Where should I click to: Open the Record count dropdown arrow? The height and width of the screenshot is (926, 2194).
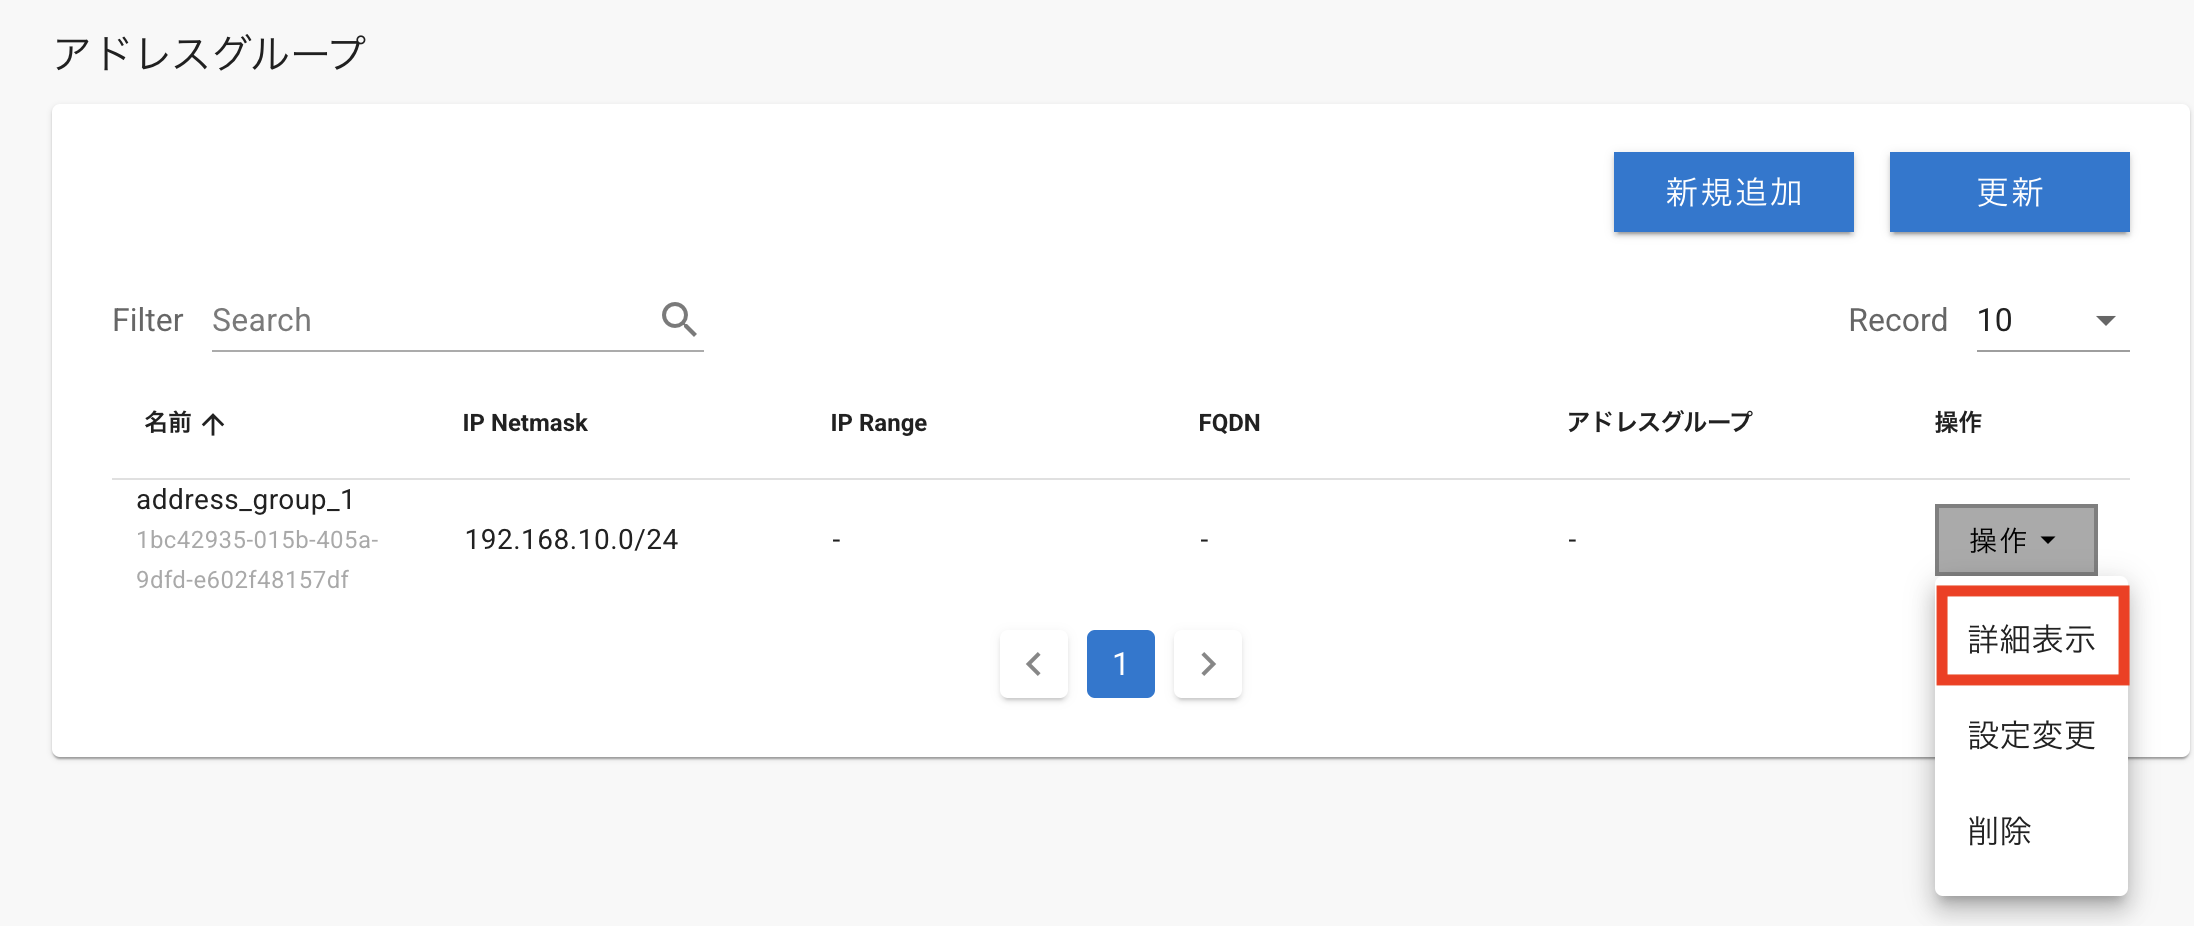tap(2105, 321)
